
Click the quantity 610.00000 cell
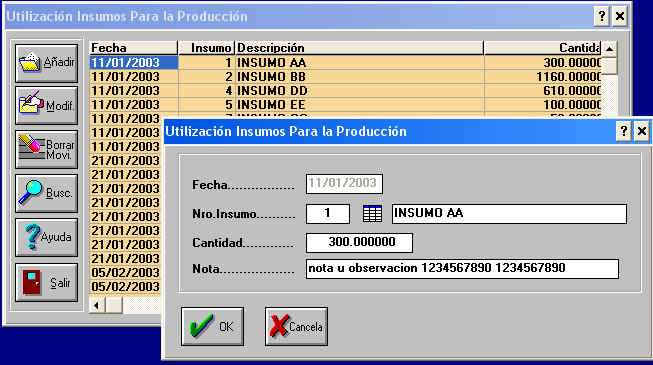click(x=543, y=90)
